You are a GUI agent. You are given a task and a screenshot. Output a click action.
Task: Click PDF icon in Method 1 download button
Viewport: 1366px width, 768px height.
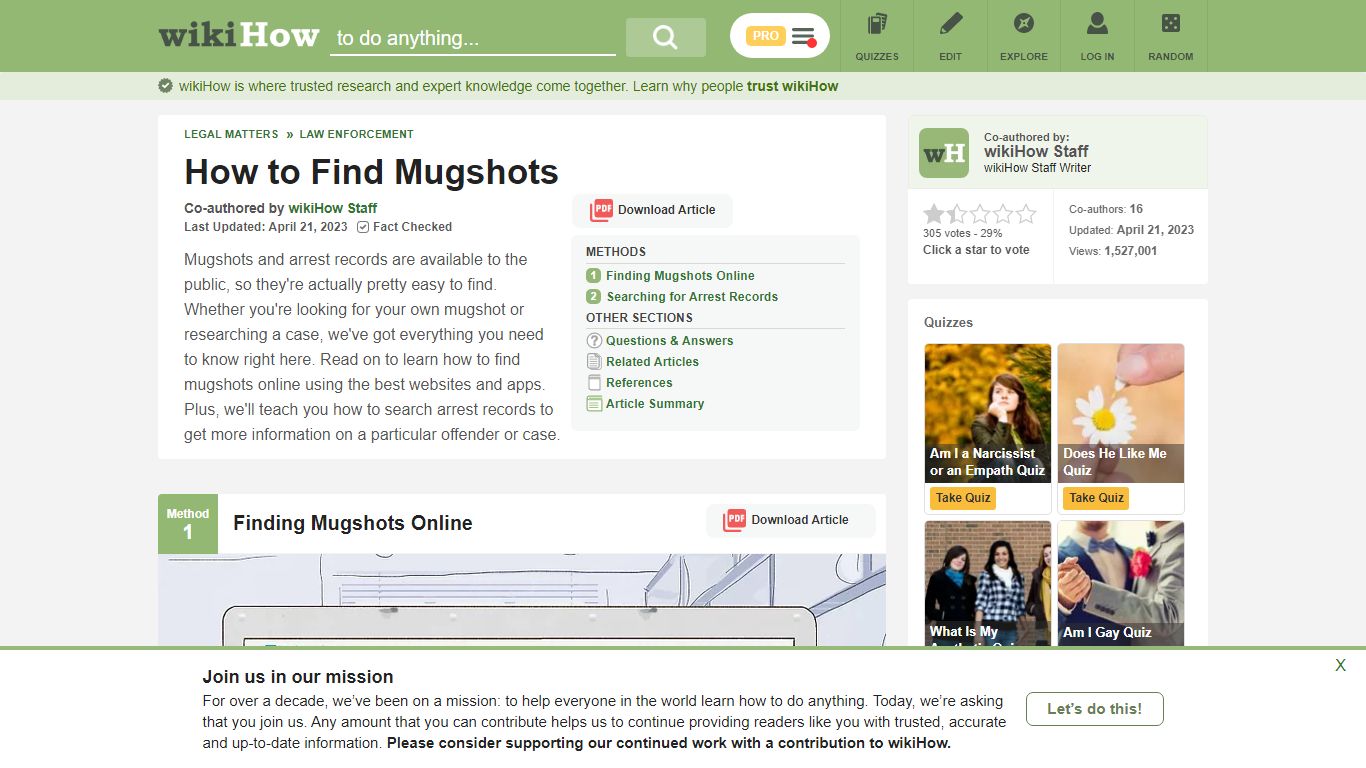[735, 520]
